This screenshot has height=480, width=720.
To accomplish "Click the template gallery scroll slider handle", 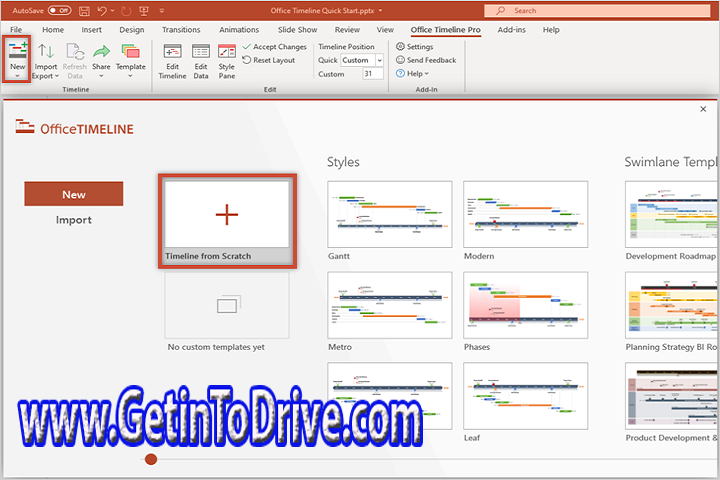I will tap(151, 459).
